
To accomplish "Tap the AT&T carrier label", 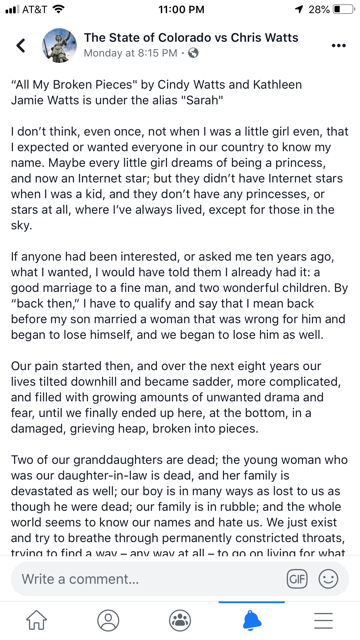I will coord(34,9).
